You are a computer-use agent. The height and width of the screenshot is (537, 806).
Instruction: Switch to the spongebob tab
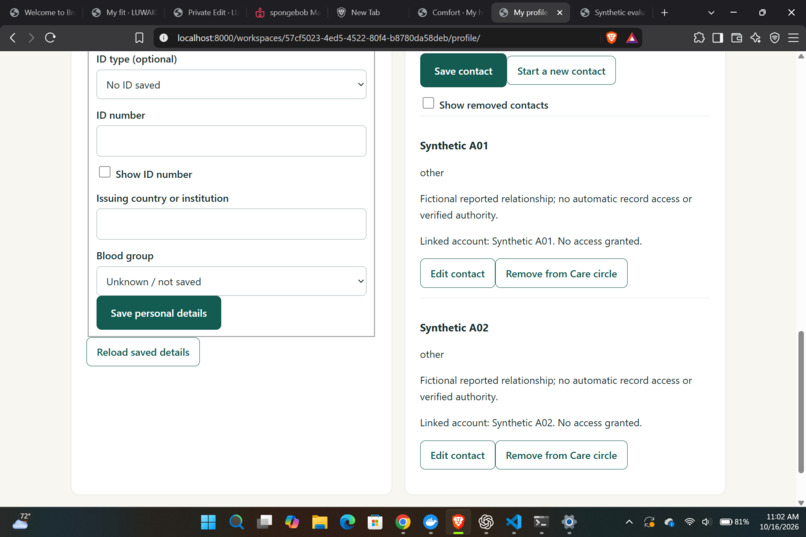288,12
